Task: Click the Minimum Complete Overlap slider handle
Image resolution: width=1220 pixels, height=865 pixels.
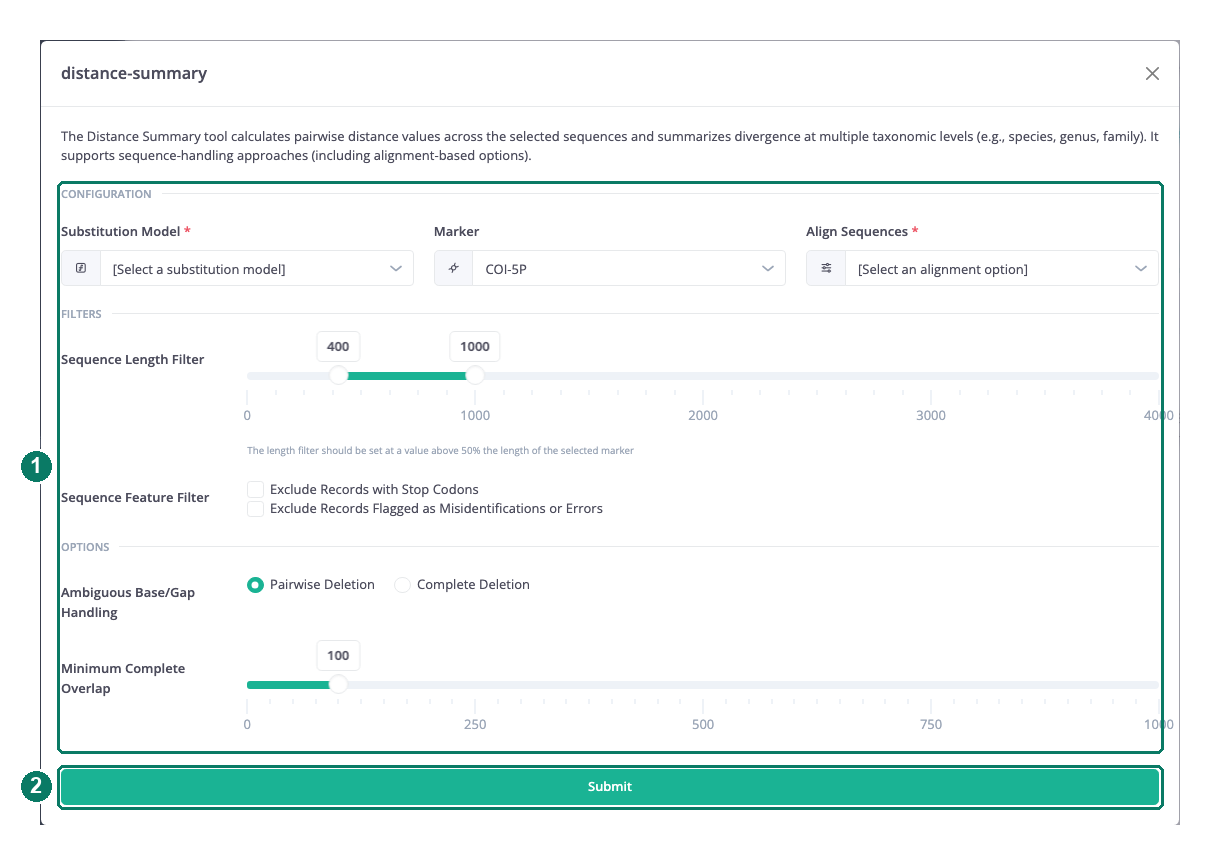Action: (x=338, y=684)
